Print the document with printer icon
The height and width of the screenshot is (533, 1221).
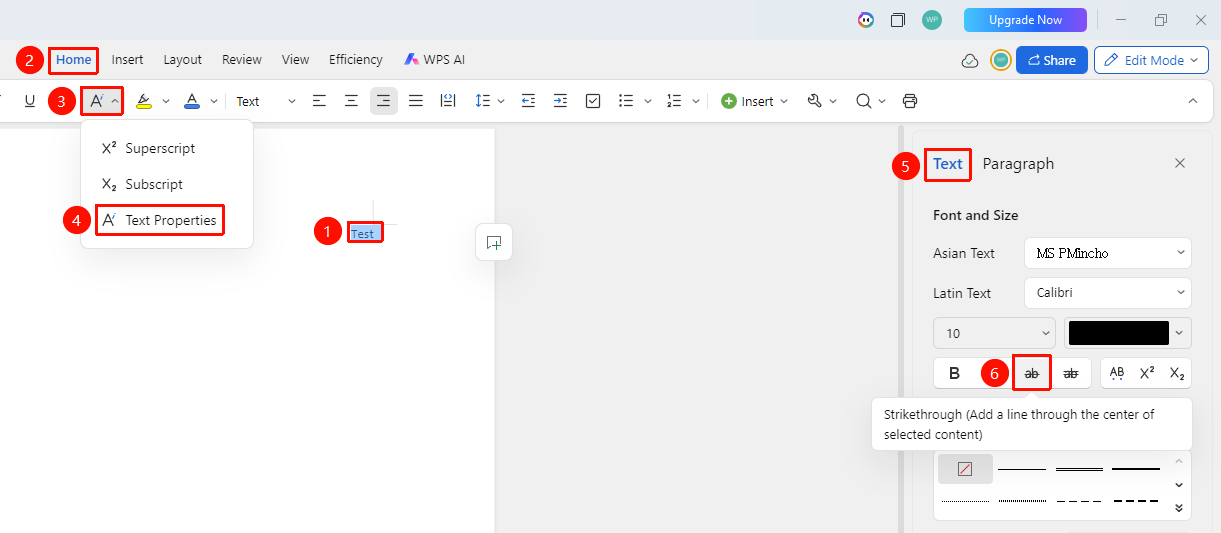point(910,101)
